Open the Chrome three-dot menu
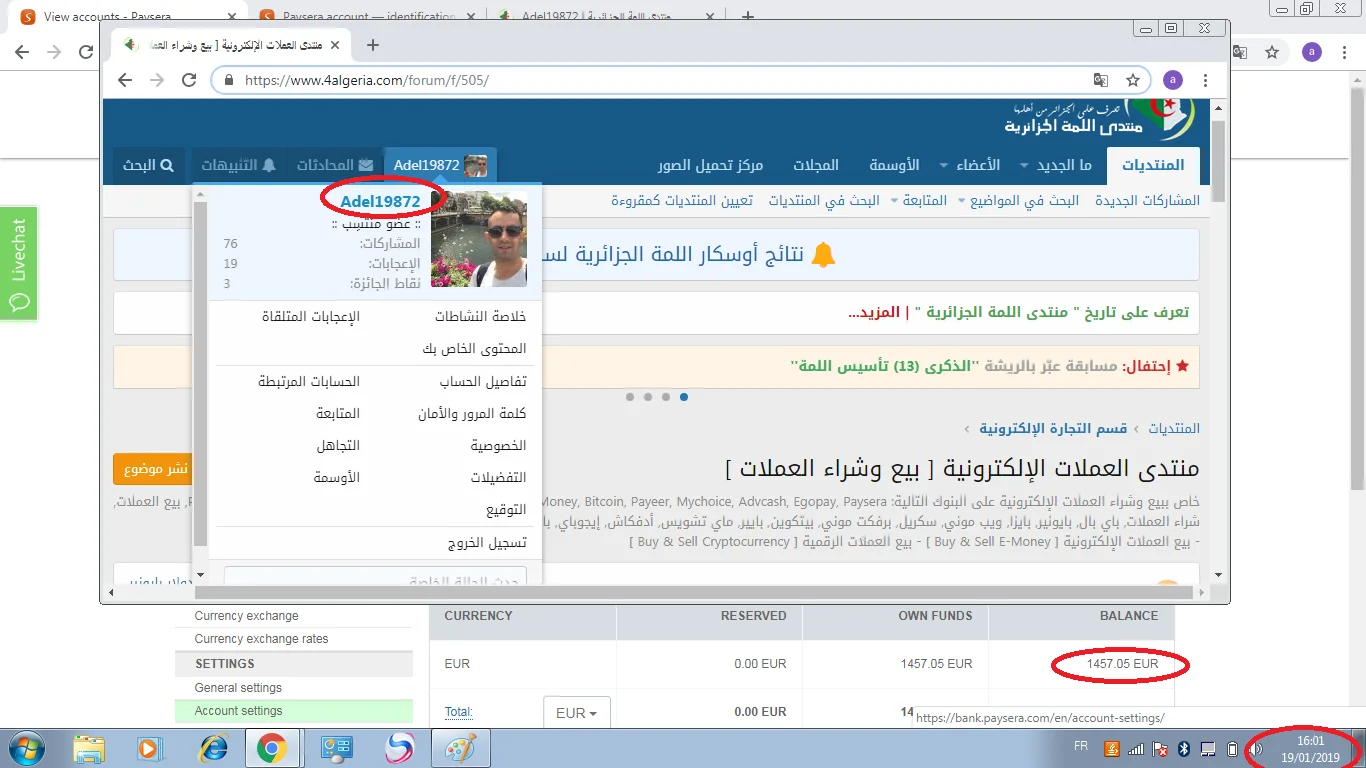 [1206, 80]
